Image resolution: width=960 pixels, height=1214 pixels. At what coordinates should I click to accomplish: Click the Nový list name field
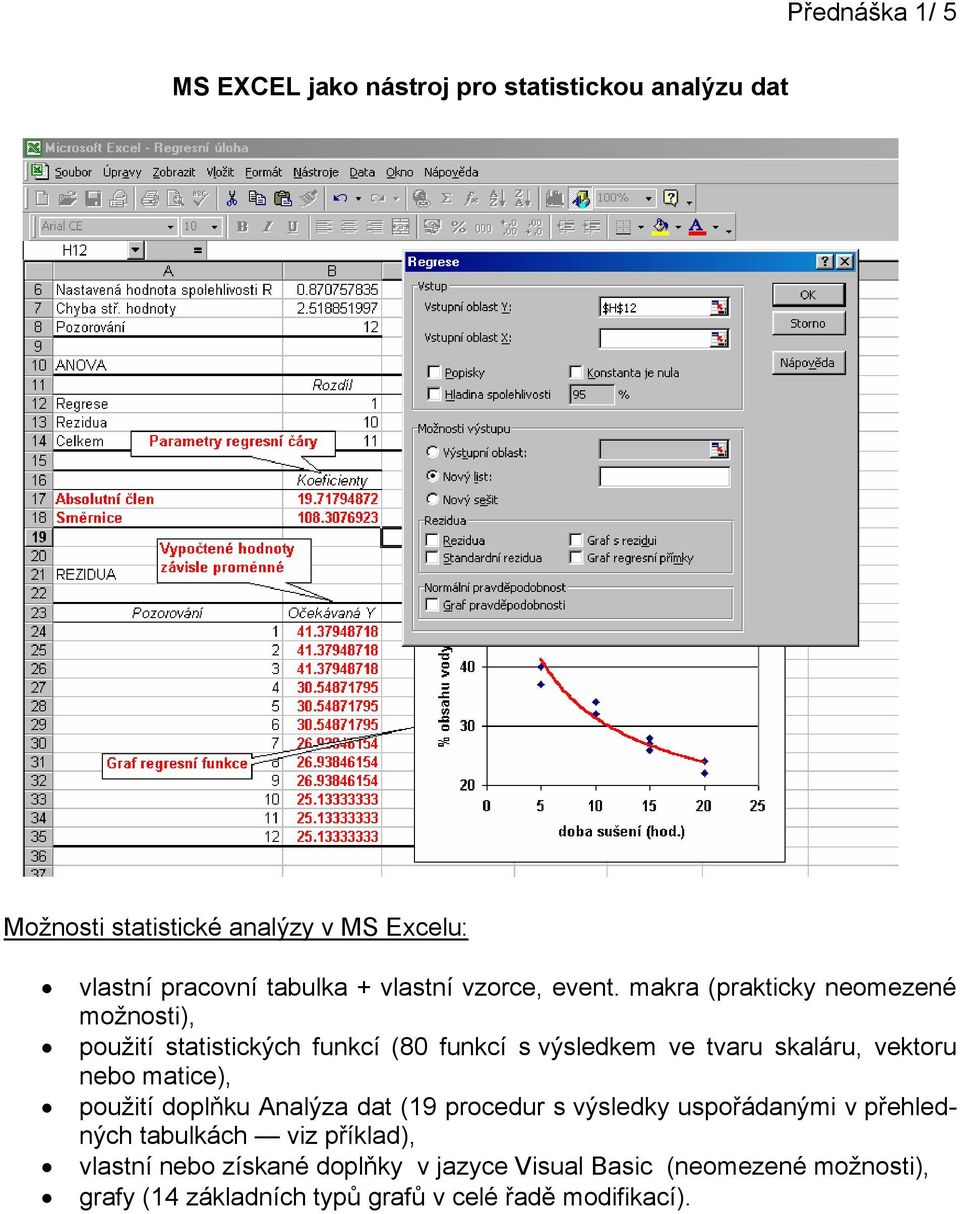click(x=665, y=477)
